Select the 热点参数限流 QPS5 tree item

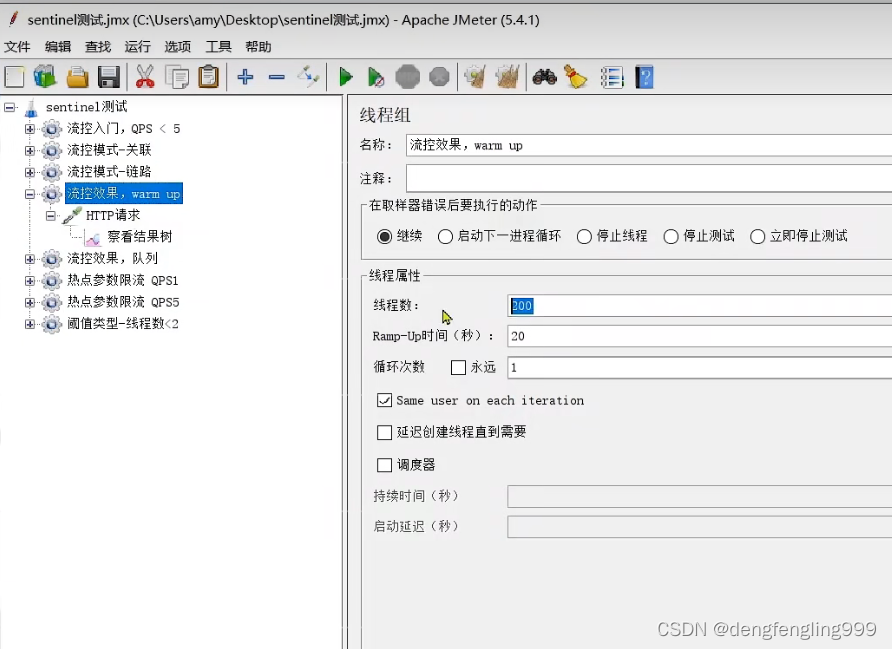pyautogui.click(x=123, y=302)
